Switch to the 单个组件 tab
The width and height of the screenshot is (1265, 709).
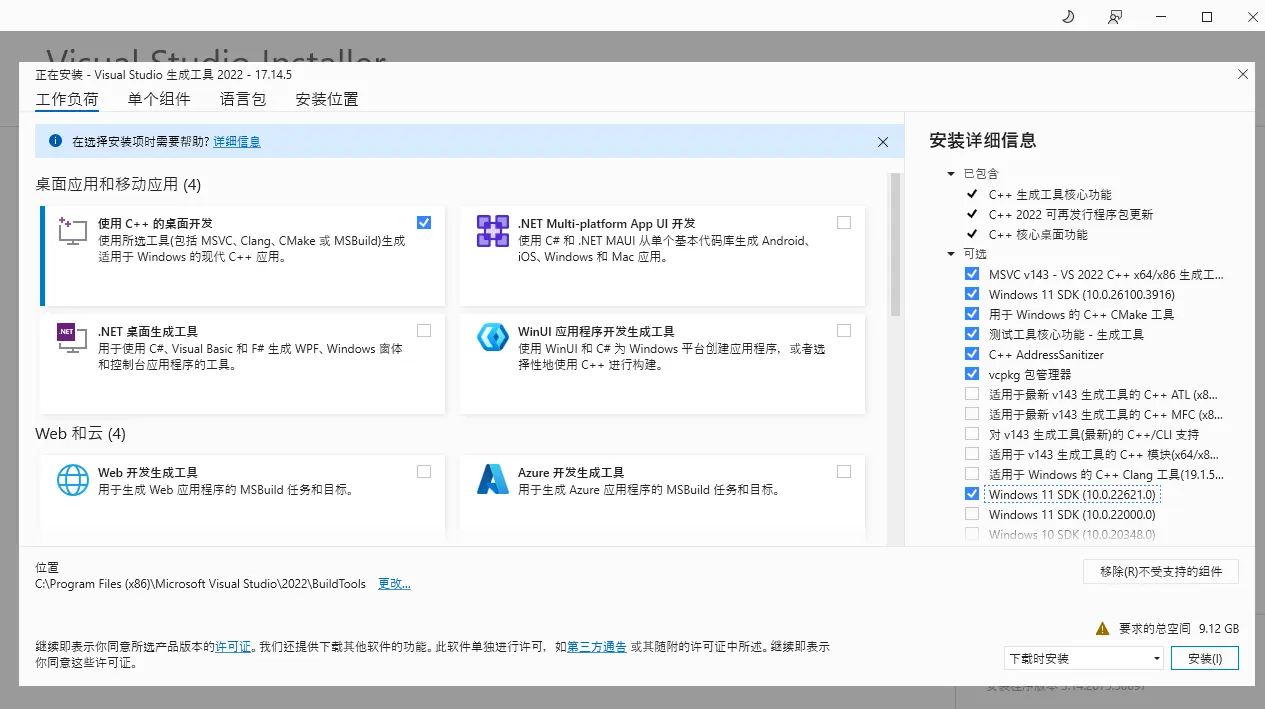[x=159, y=99]
